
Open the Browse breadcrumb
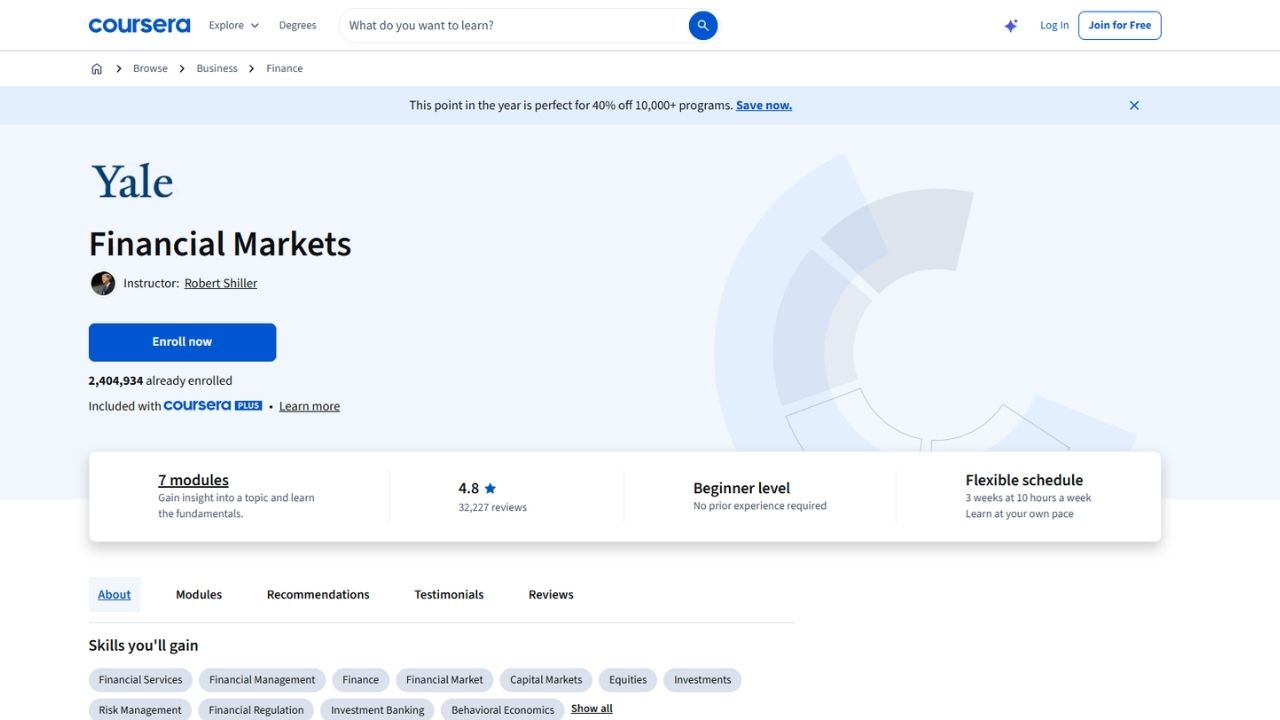[151, 69]
